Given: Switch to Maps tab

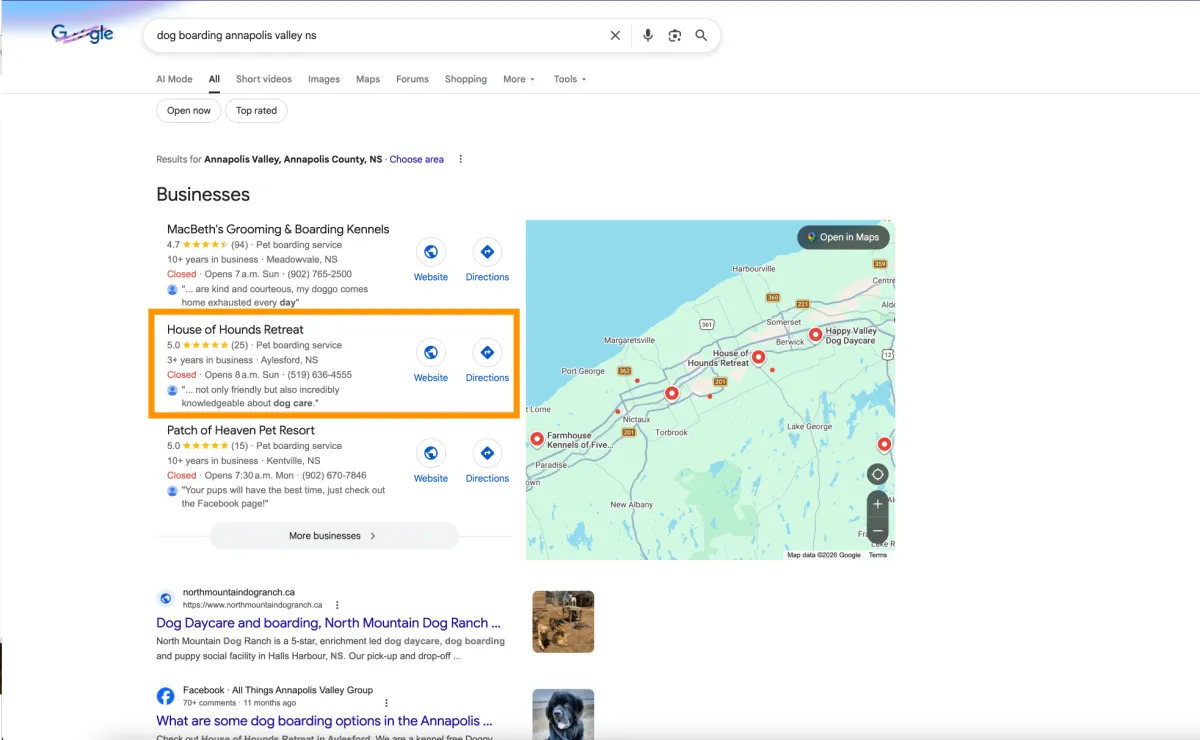Looking at the screenshot, I should pos(368,79).
